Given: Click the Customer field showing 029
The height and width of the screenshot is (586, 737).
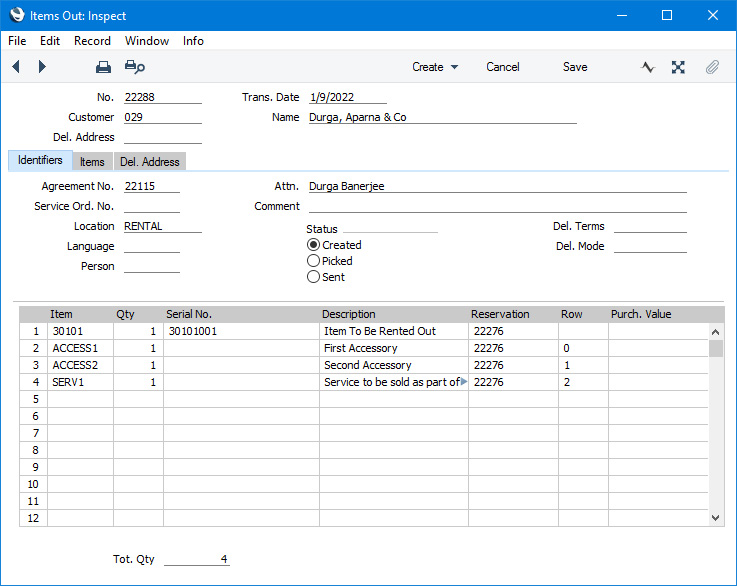Looking at the screenshot, I should [163, 117].
